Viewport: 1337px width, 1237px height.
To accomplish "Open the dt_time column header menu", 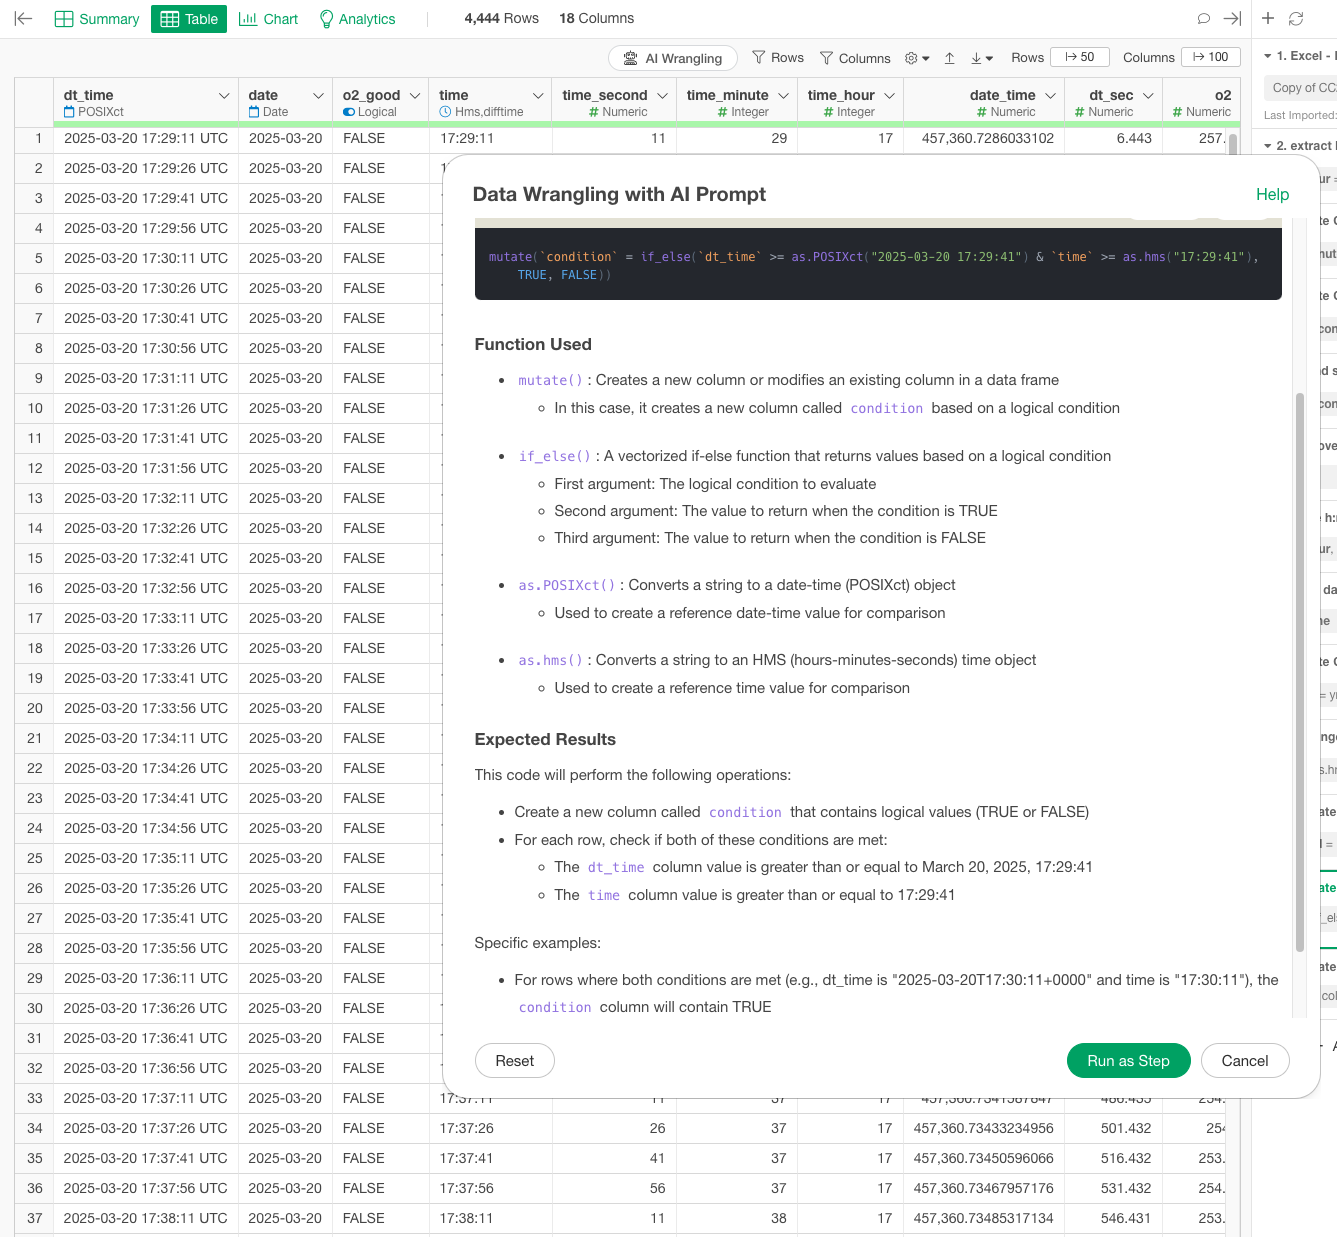I will pos(224,96).
